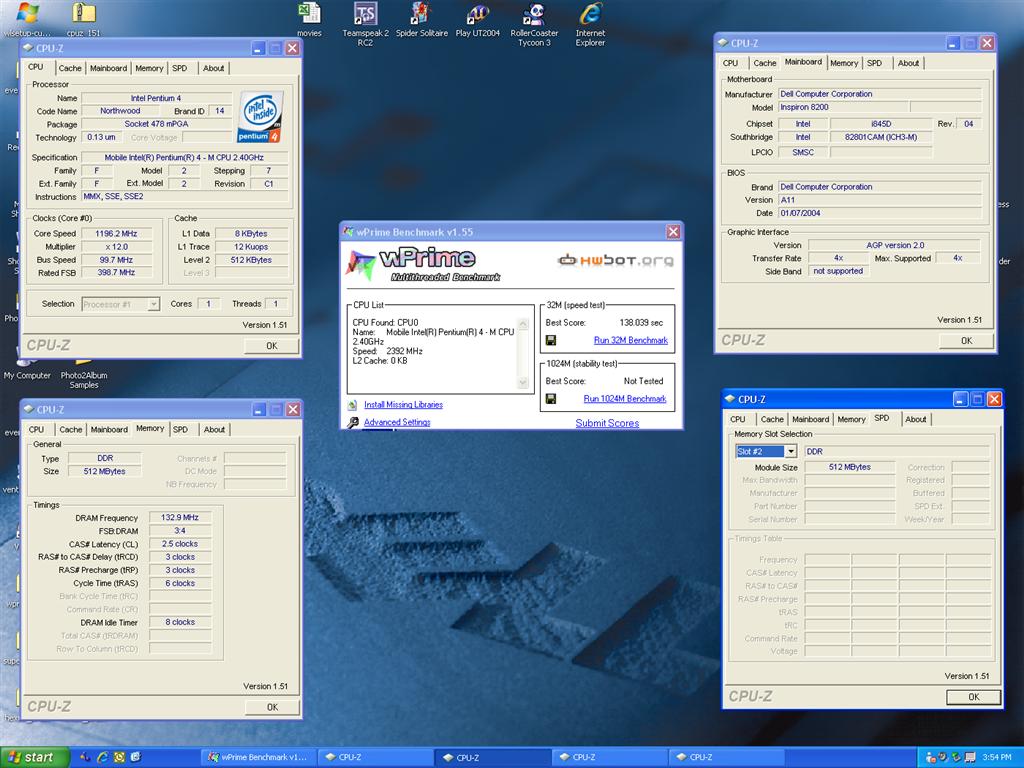
Task: Click the Run 32M Benchmark link
Action: (630, 340)
